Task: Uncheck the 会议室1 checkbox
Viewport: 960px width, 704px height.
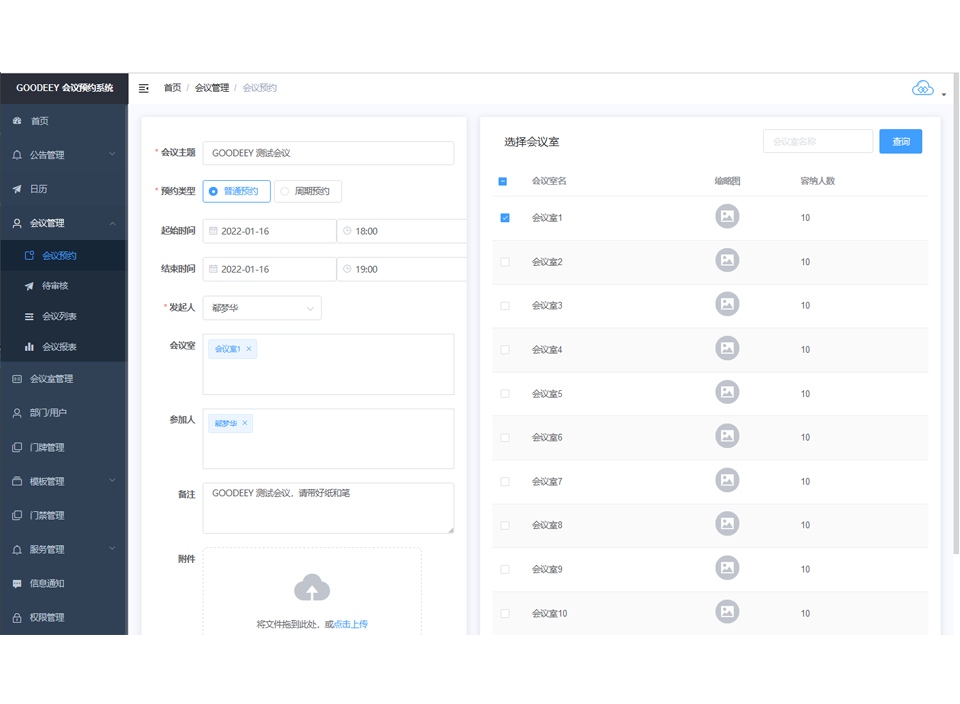Action: click(505, 218)
